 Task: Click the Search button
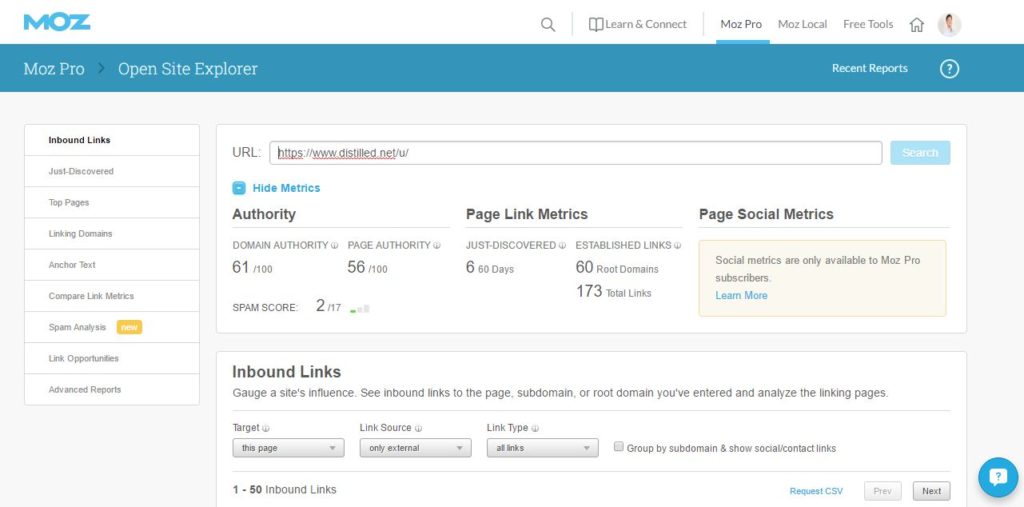coord(920,153)
